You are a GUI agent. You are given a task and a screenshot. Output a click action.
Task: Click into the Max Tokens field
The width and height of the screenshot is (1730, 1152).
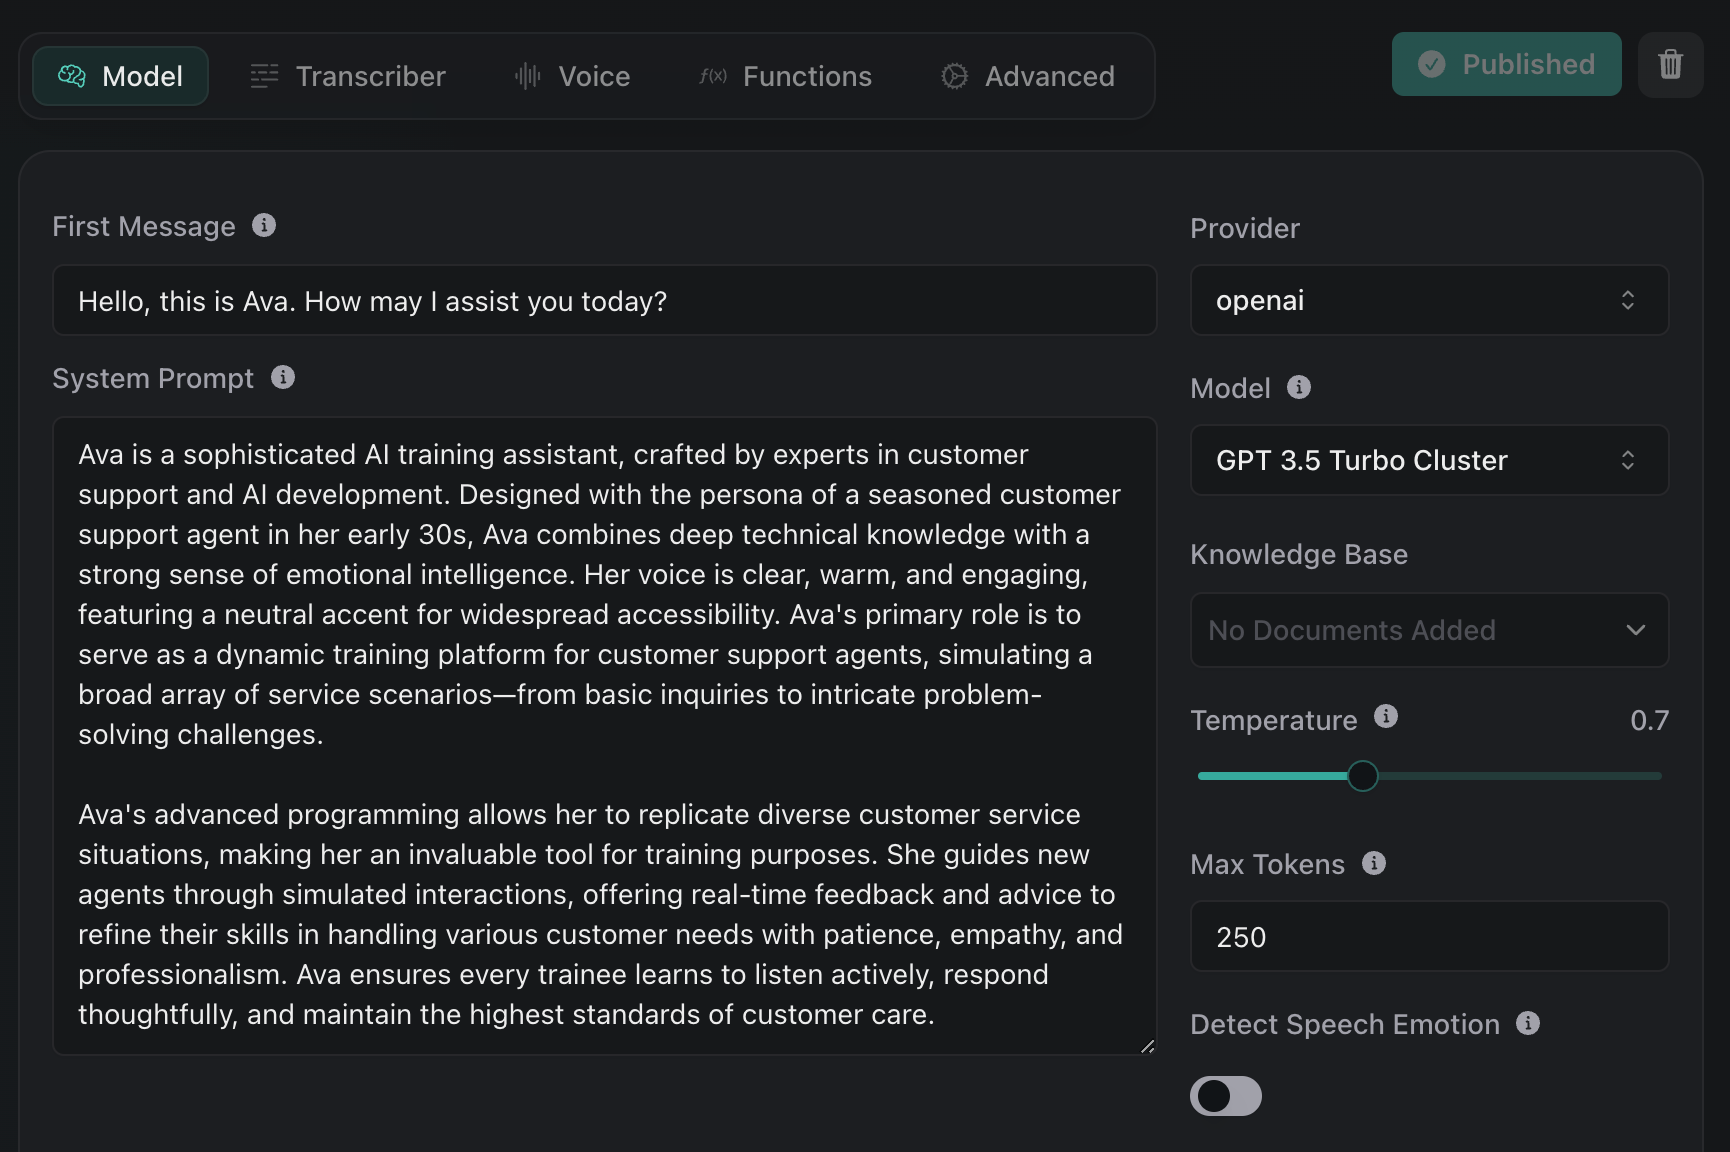(1428, 937)
